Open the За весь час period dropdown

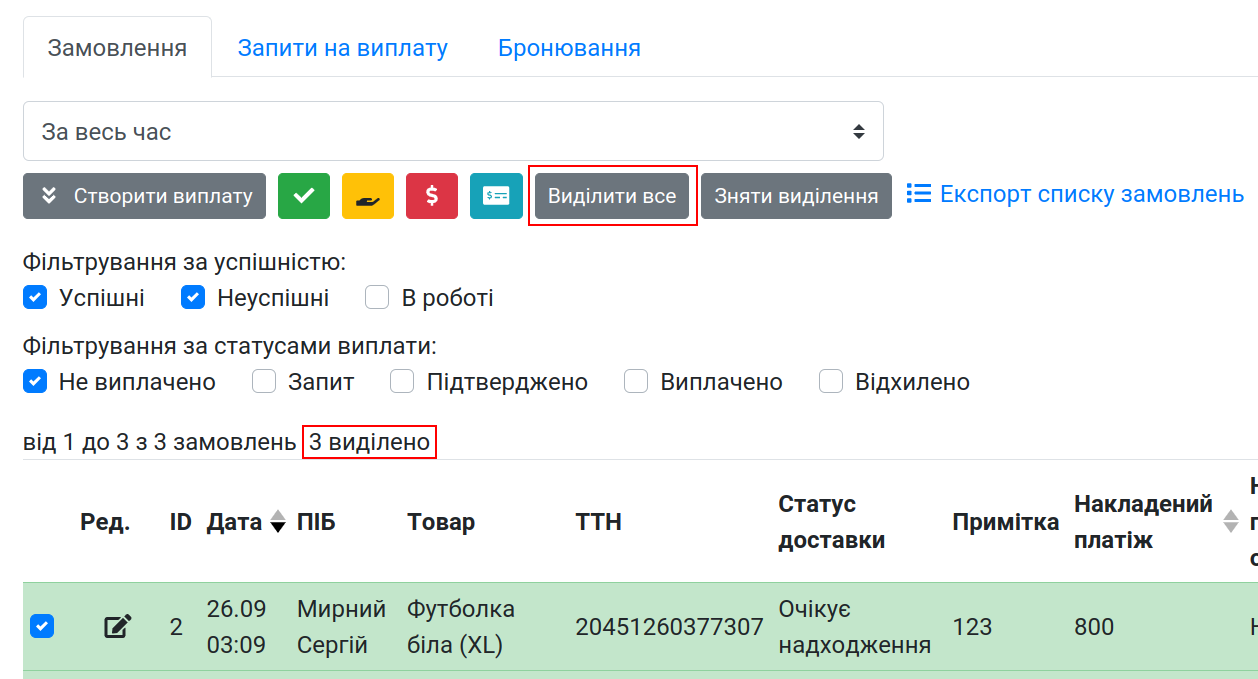point(453,131)
